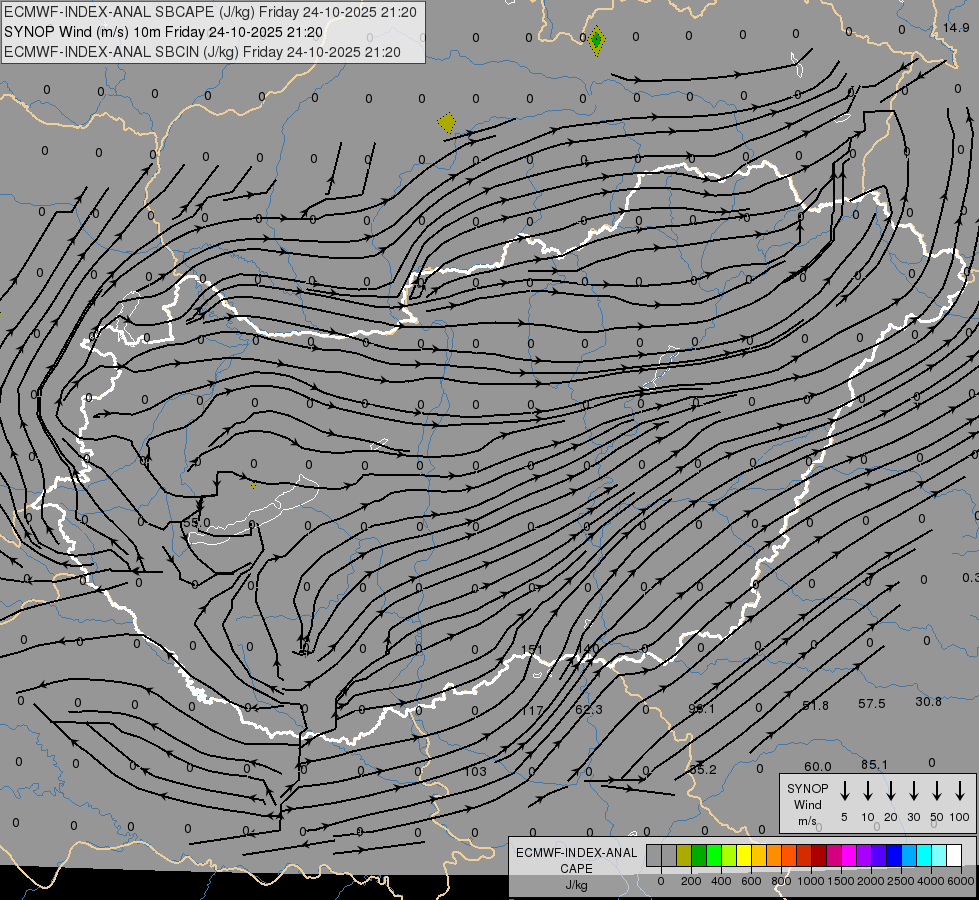Pick the bright green swatch in the CAPE scale
The image size is (979, 900).
714,855
